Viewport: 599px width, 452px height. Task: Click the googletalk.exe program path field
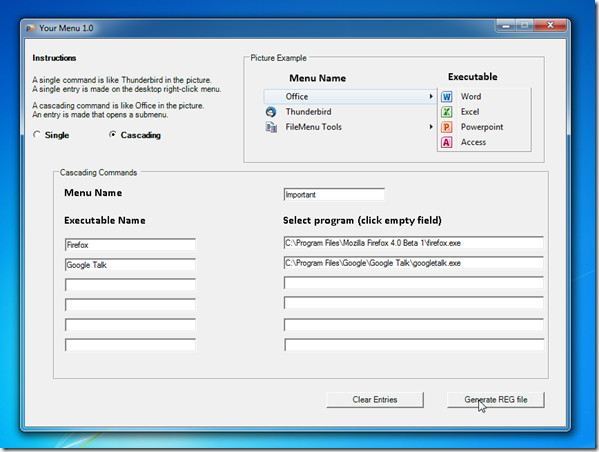point(413,263)
